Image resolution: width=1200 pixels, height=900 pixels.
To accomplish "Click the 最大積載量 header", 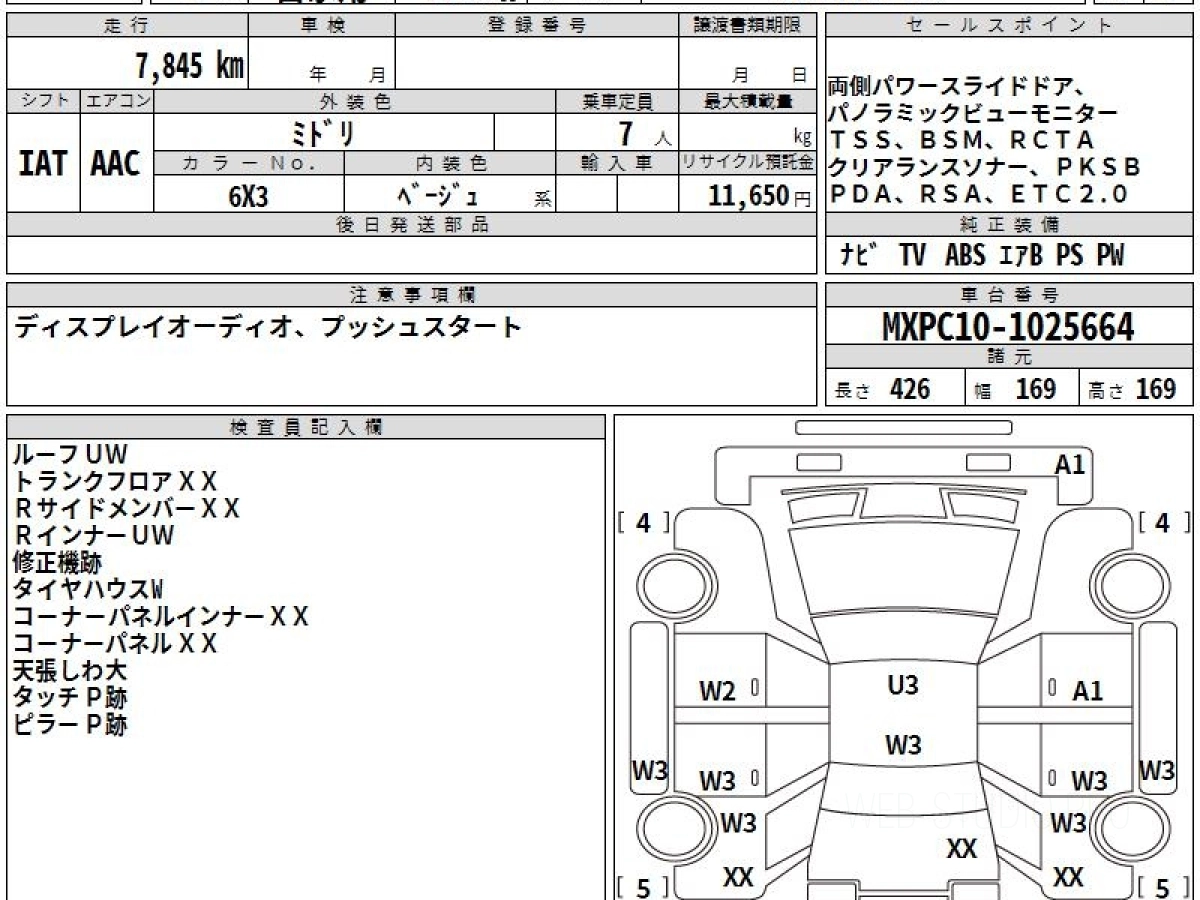I will [x=747, y=101].
